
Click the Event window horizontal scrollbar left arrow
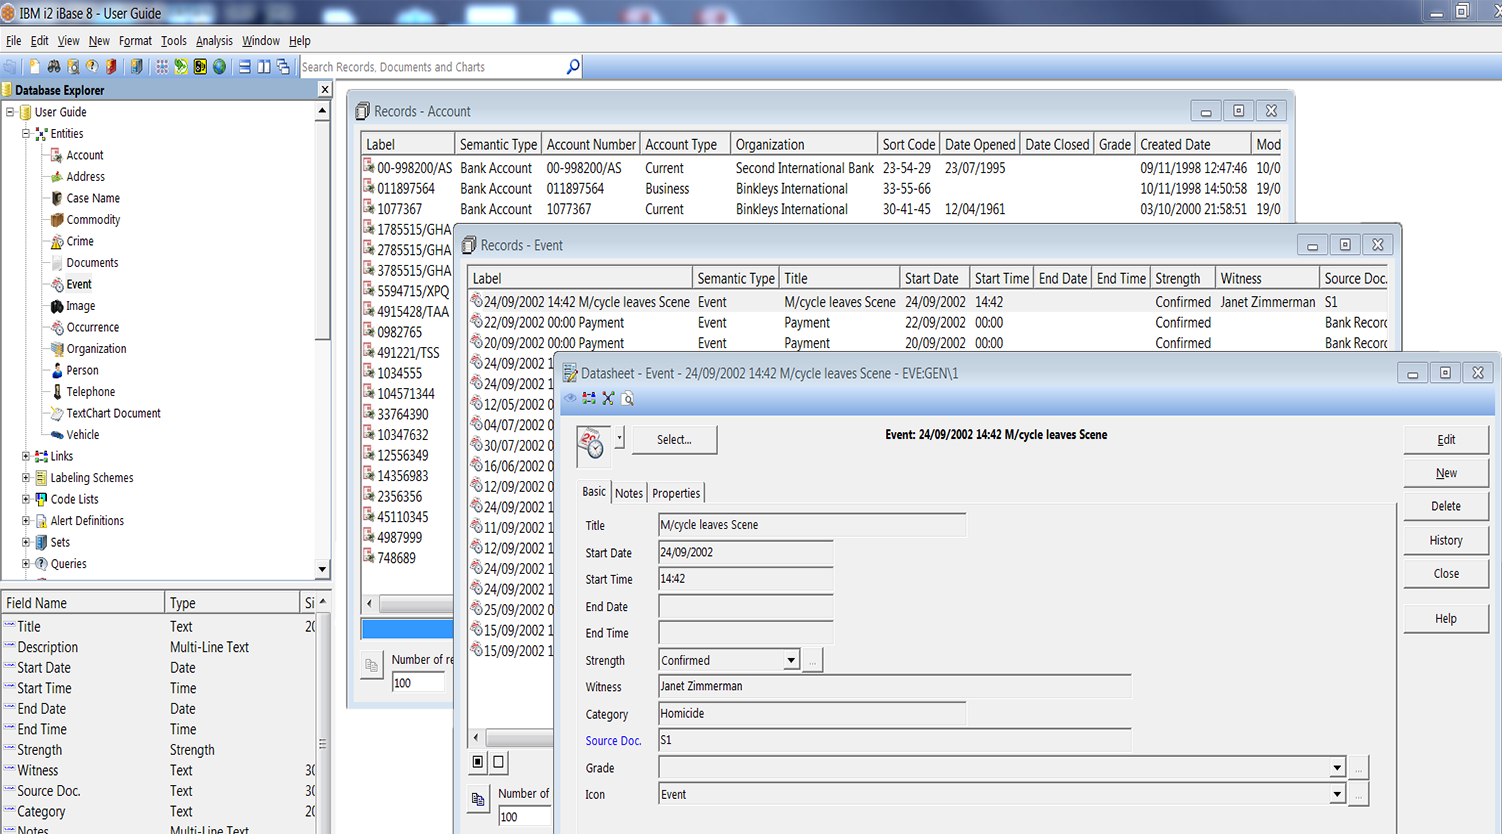pyautogui.click(x=476, y=738)
